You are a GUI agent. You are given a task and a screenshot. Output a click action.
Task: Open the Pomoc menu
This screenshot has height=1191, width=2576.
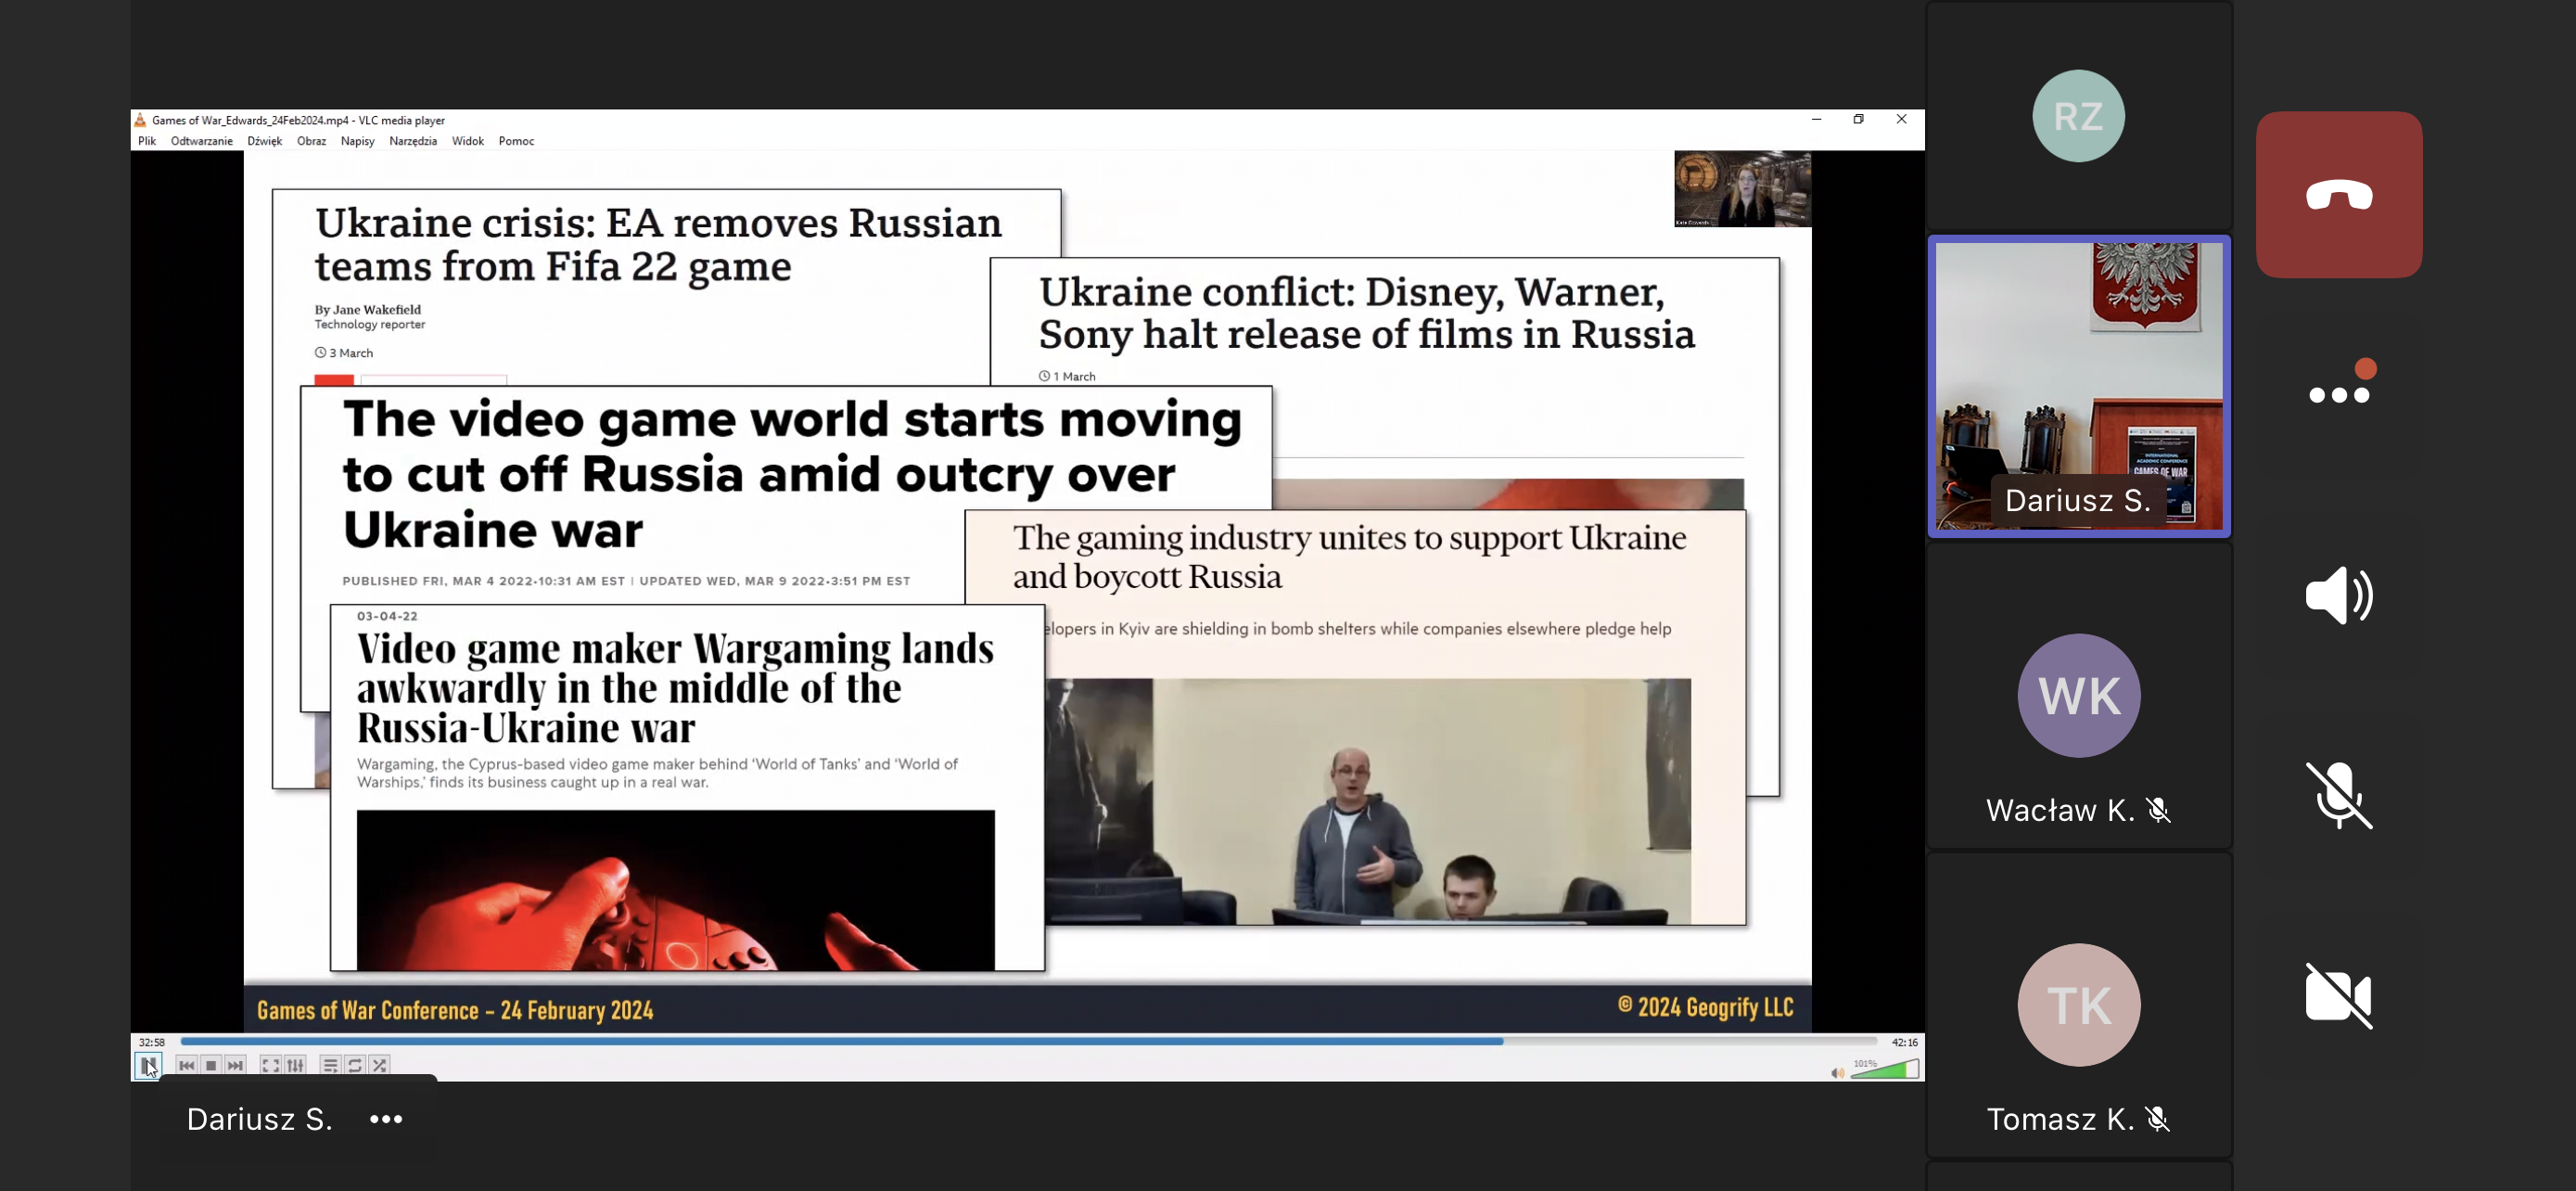tap(517, 141)
